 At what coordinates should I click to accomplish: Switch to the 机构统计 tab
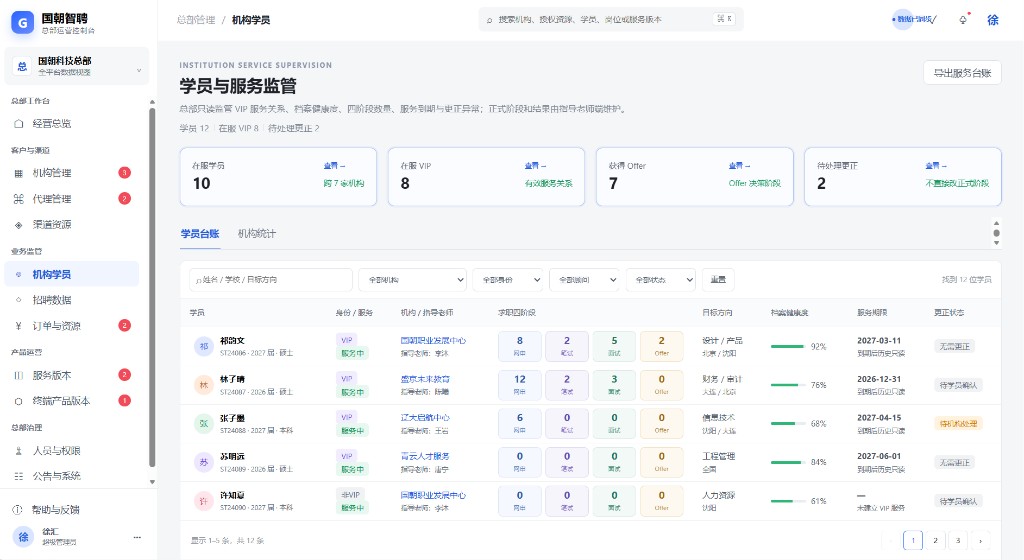(257, 234)
